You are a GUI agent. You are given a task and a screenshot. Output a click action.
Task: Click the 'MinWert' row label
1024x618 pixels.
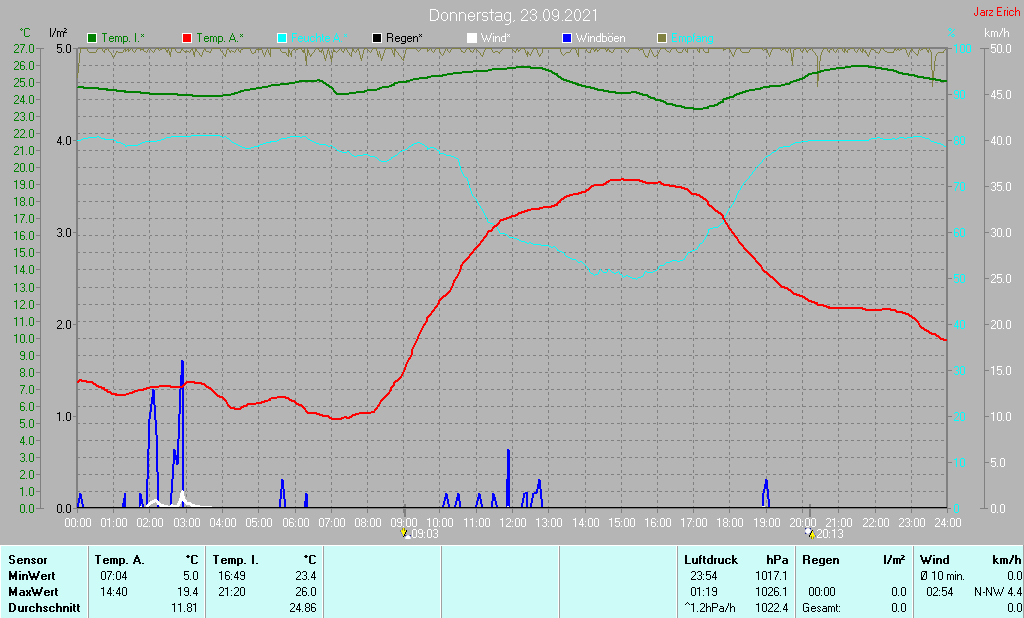click(x=32, y=576)
